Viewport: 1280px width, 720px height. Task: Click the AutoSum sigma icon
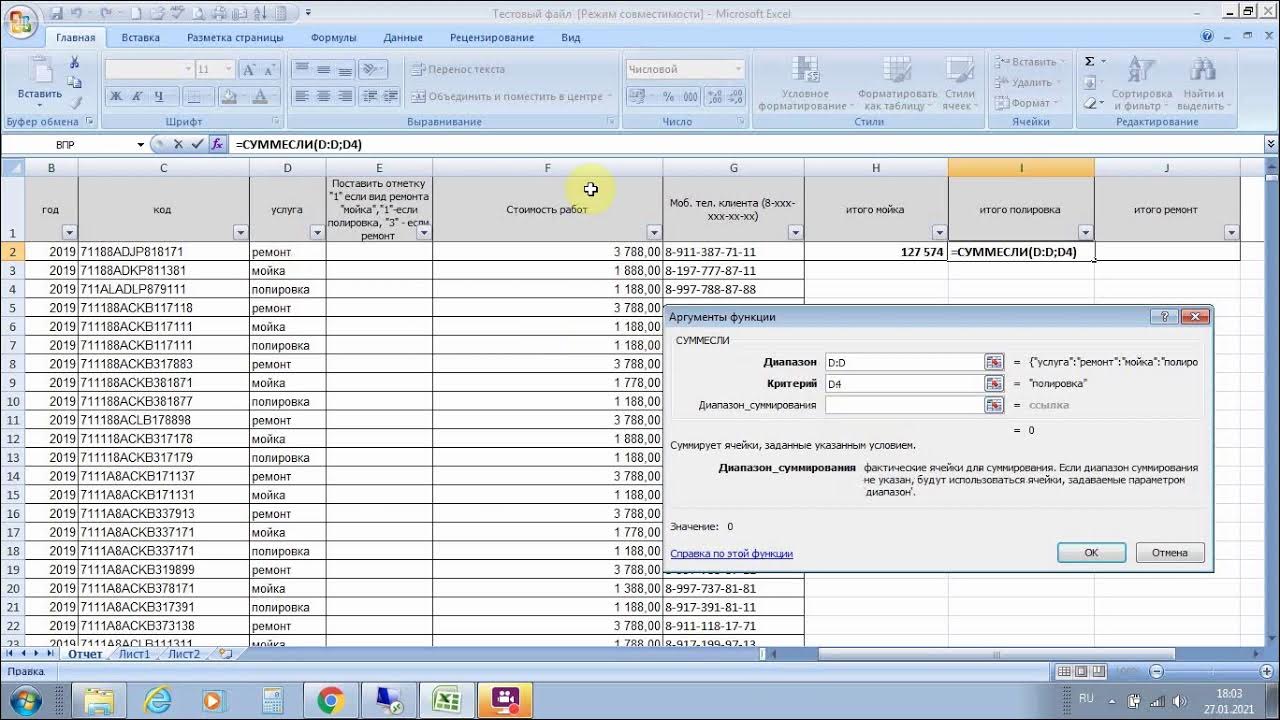click(1090, 62)
